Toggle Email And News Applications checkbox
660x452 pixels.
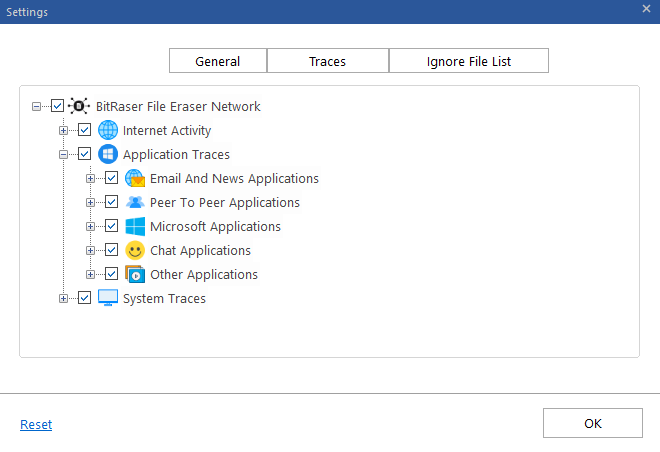click(x=112, y=178)
